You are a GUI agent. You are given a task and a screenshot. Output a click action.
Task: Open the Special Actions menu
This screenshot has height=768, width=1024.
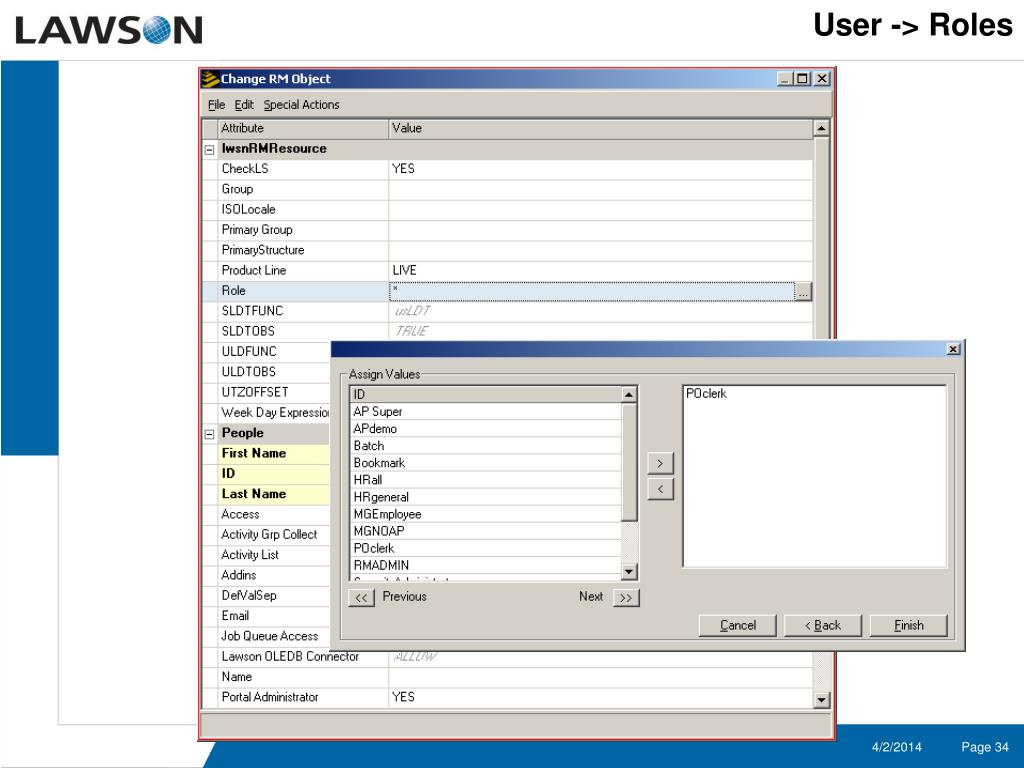[301, 104]
